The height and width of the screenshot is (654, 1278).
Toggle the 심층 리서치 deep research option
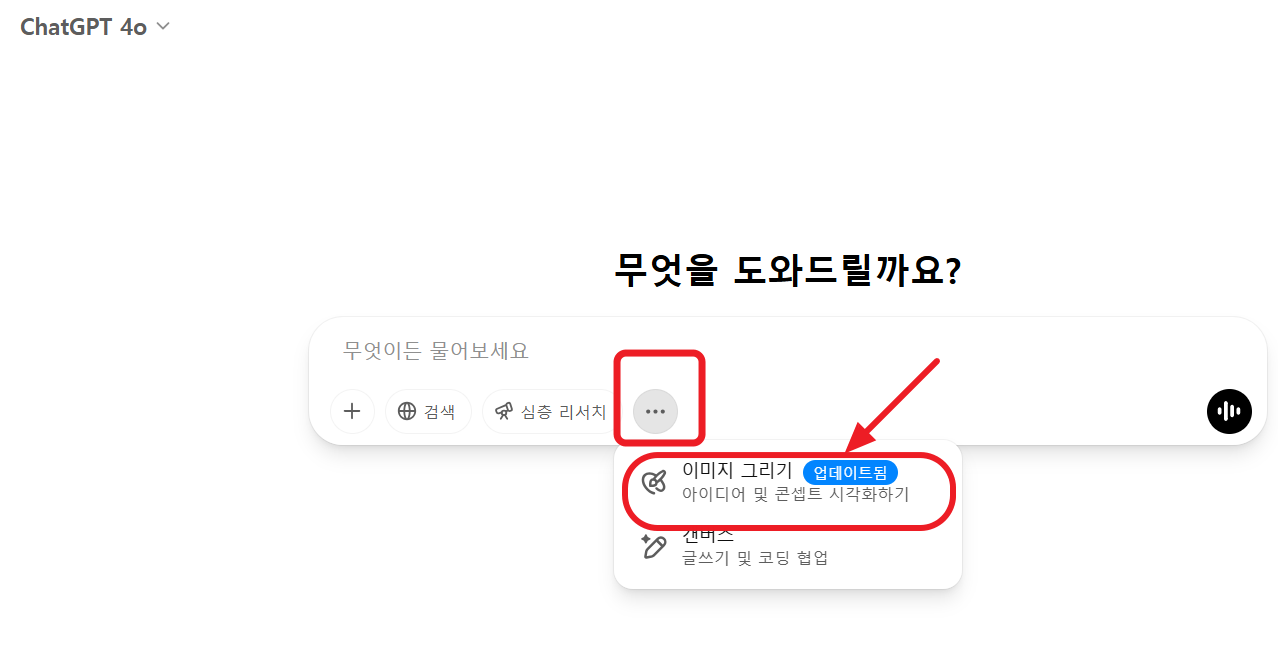click(551, 411)
